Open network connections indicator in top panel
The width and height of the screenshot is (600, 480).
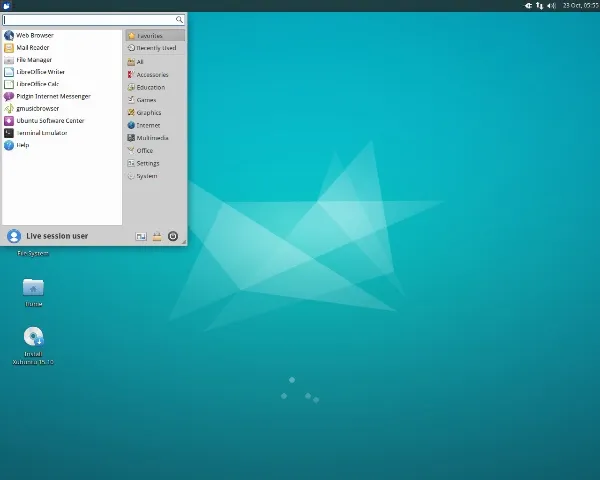[540, 5]
